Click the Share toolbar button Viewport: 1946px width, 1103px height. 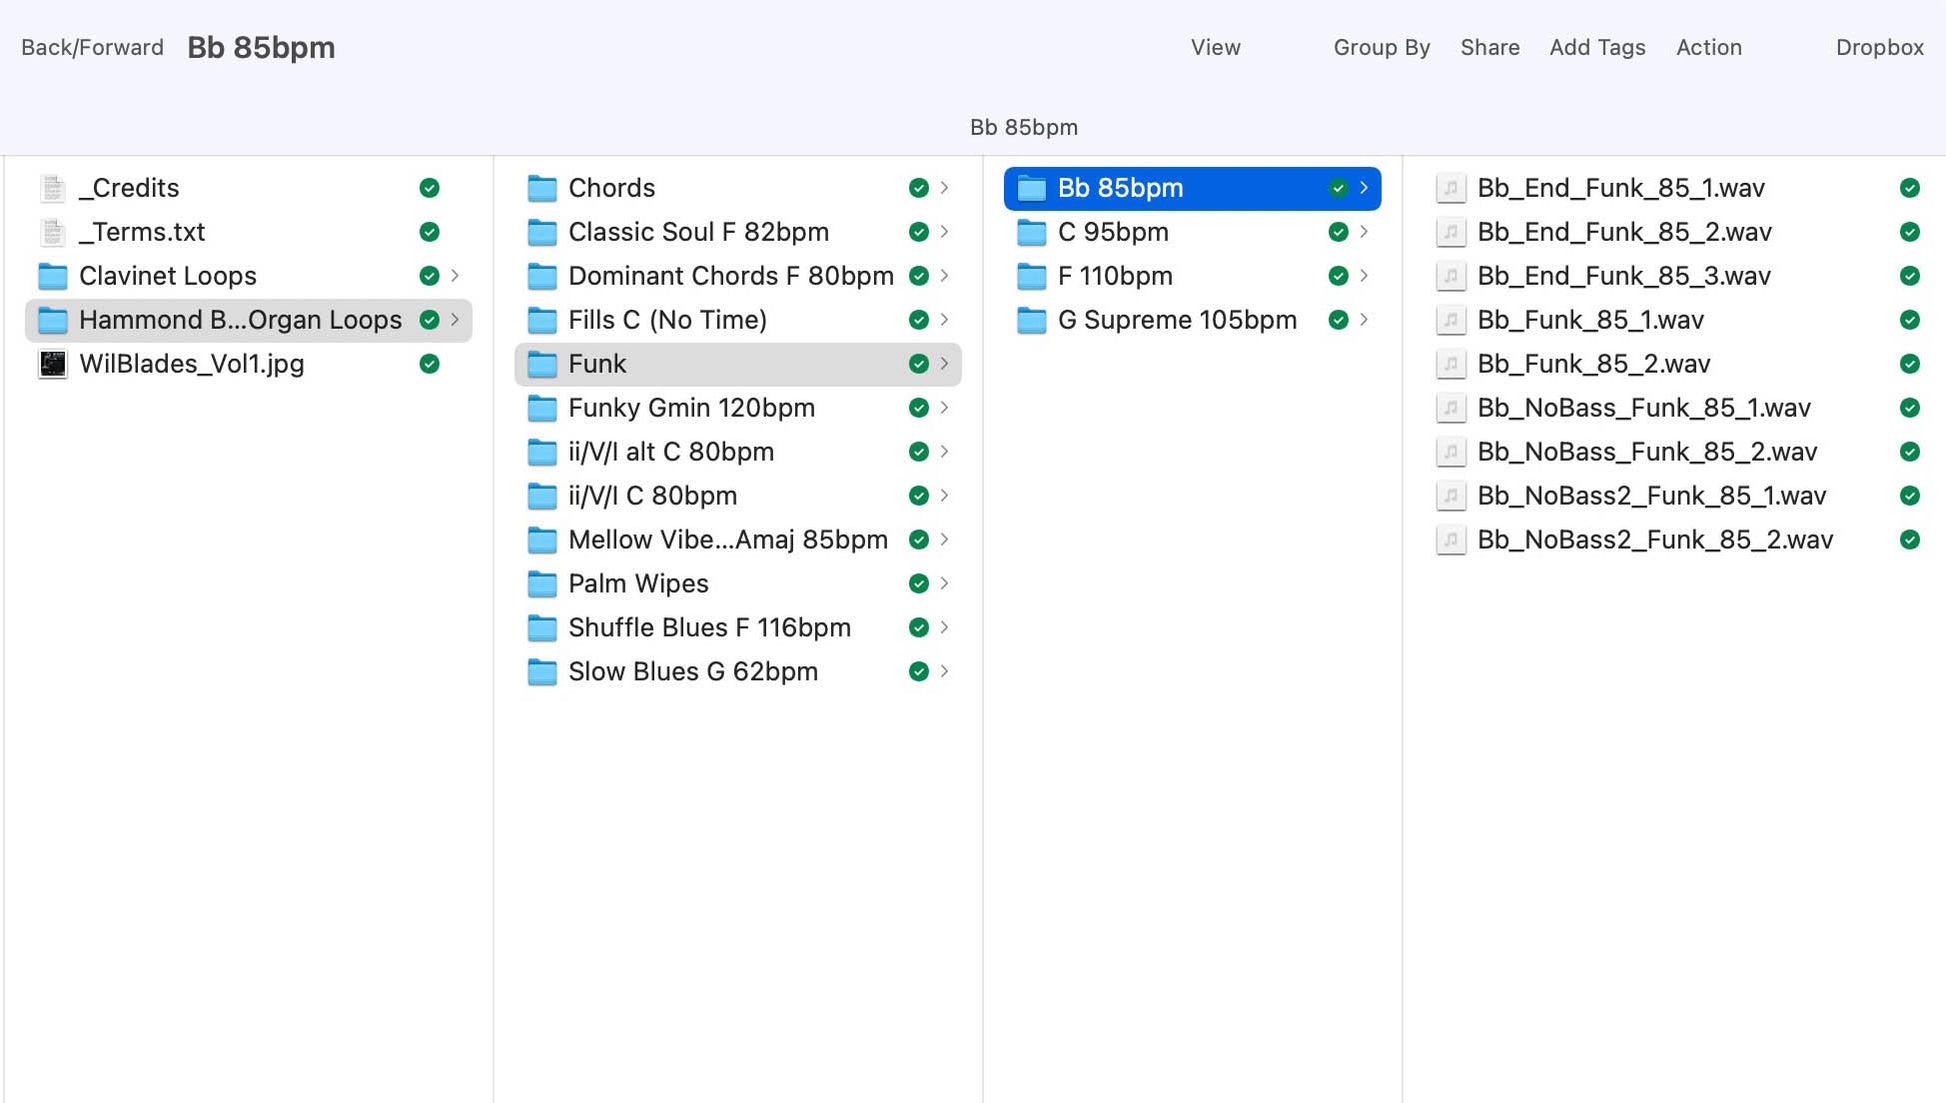pos(1489,47)
